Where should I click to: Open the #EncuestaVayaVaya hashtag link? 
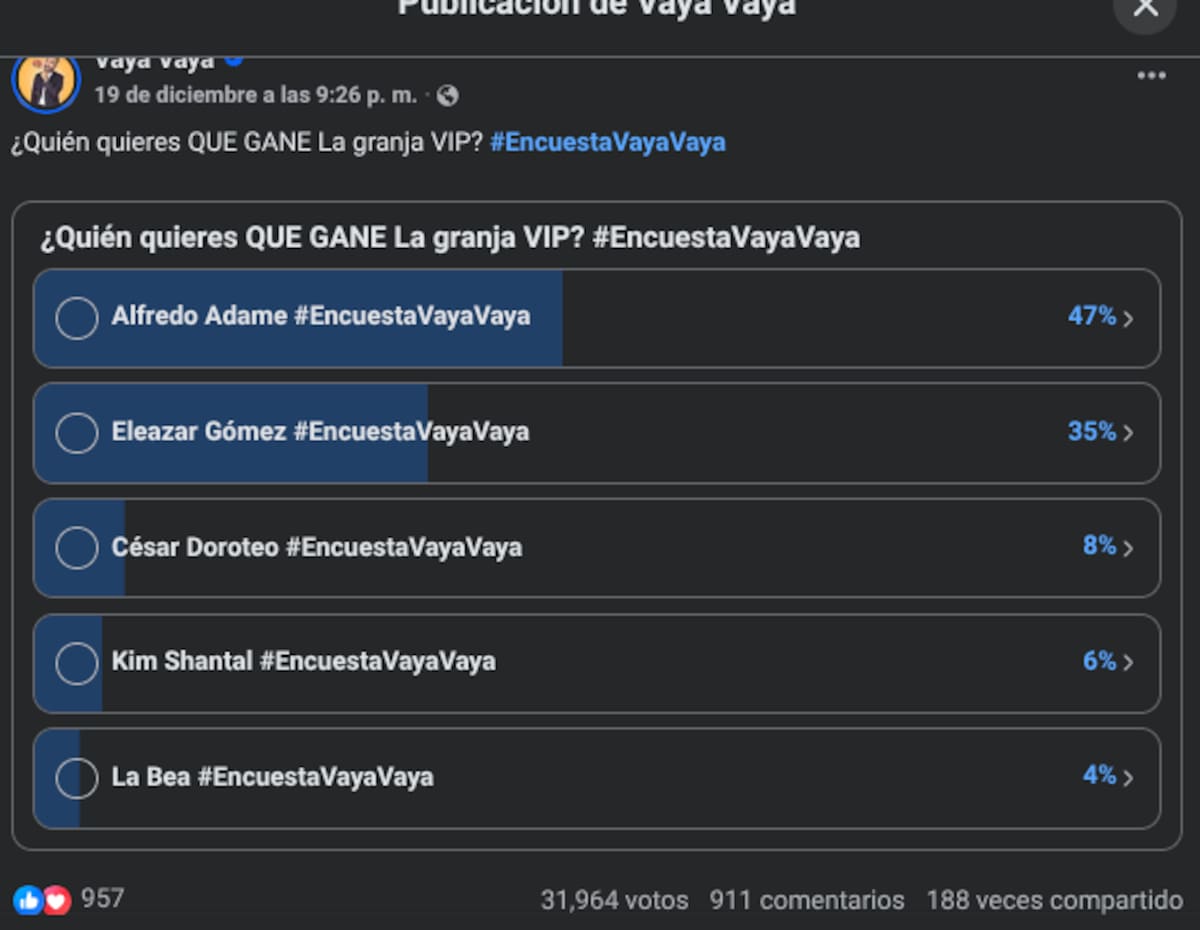coord(608,142)
